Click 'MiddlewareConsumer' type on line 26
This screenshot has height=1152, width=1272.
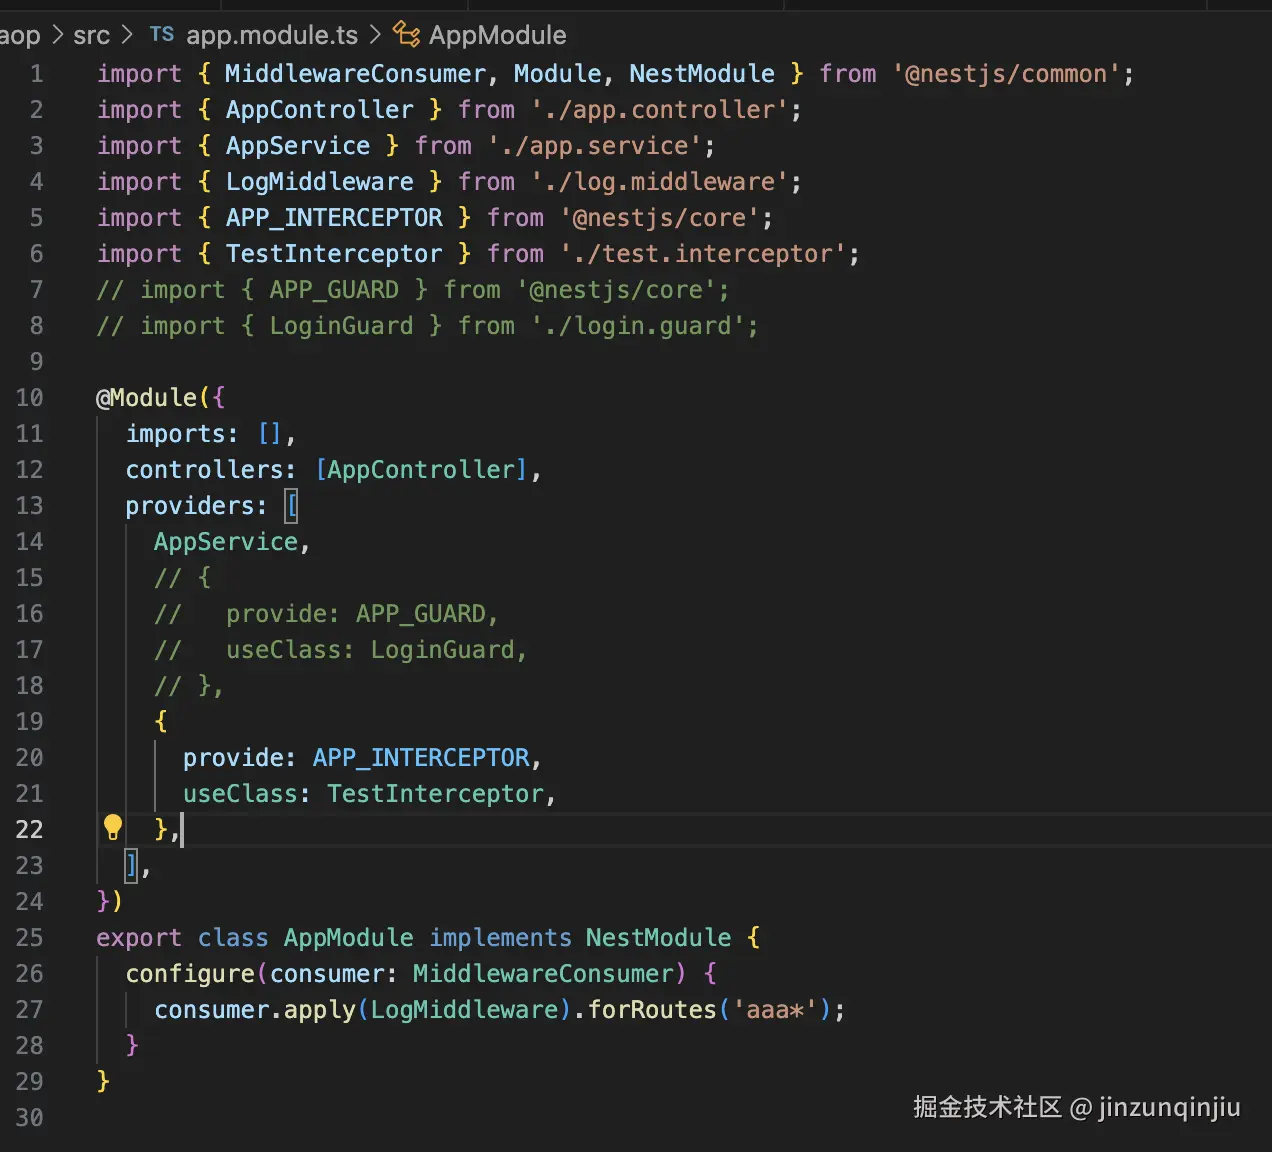click(543, 973)
